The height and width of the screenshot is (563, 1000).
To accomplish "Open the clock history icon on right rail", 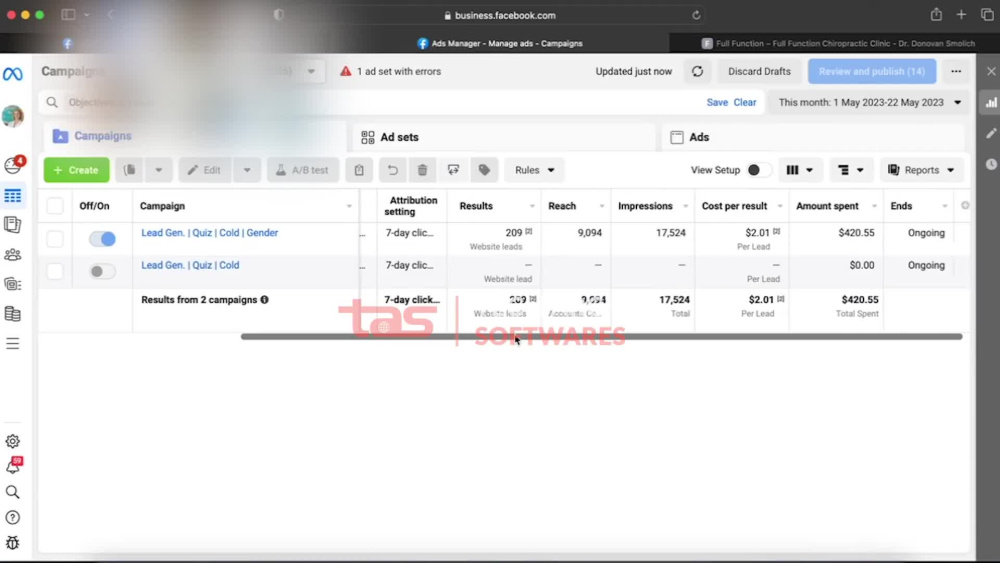I will (x=991, y=164).
